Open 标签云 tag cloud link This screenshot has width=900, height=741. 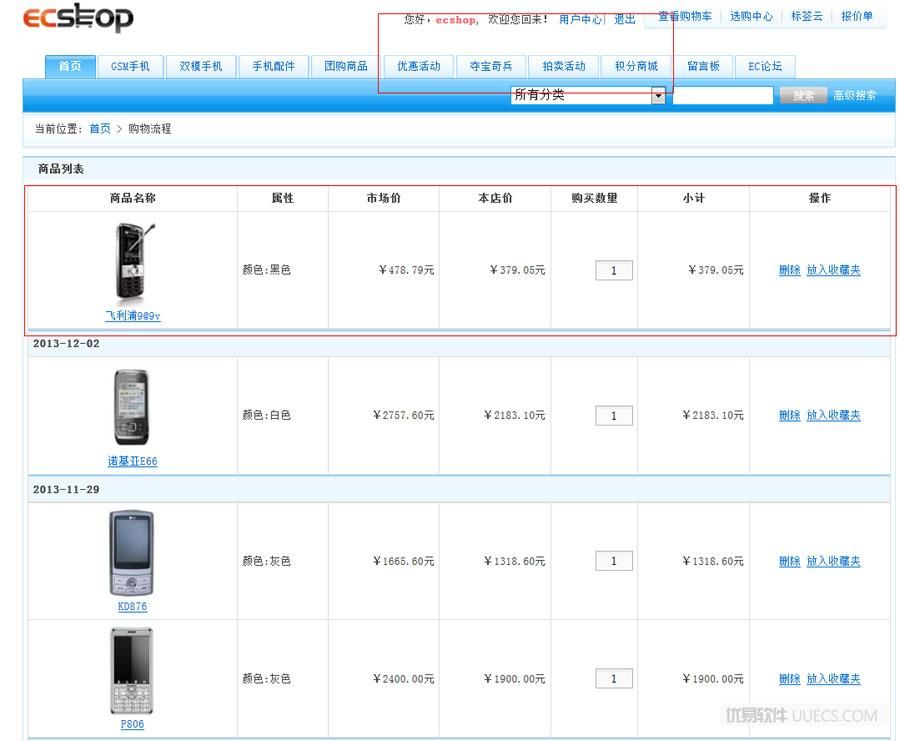806,16
